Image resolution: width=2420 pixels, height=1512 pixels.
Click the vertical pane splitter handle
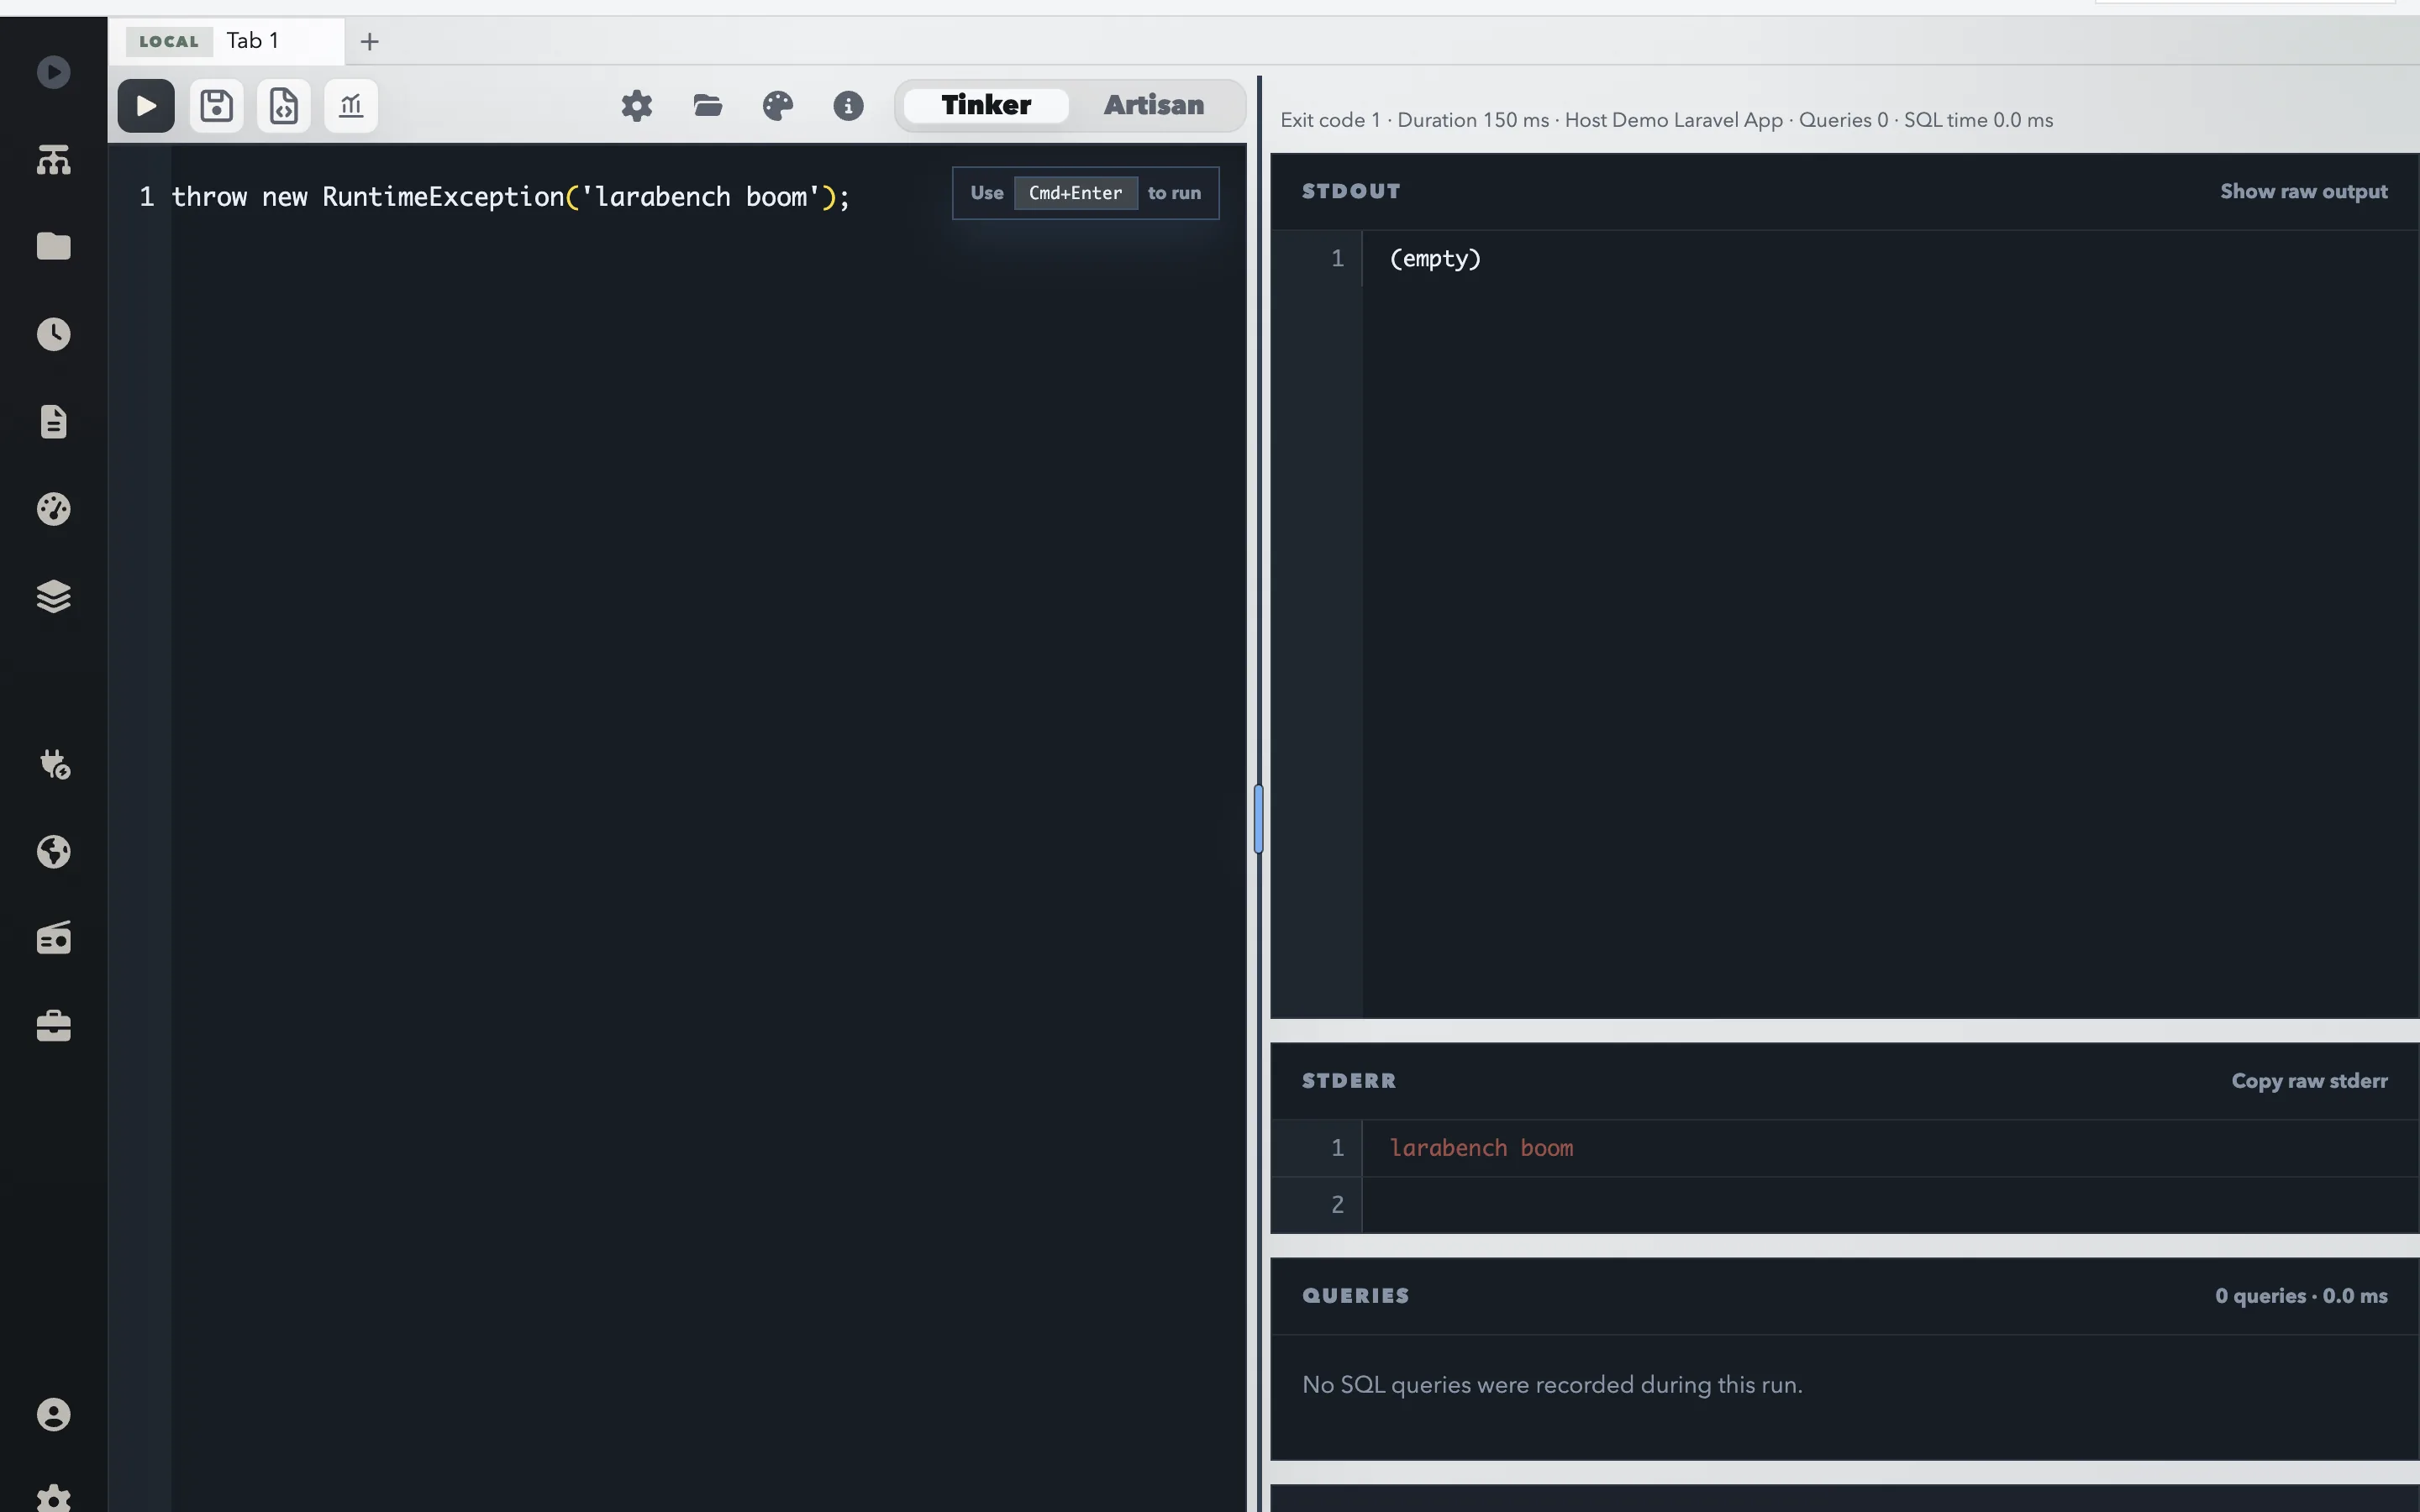pyautogui.click(x=1258, y=819)
